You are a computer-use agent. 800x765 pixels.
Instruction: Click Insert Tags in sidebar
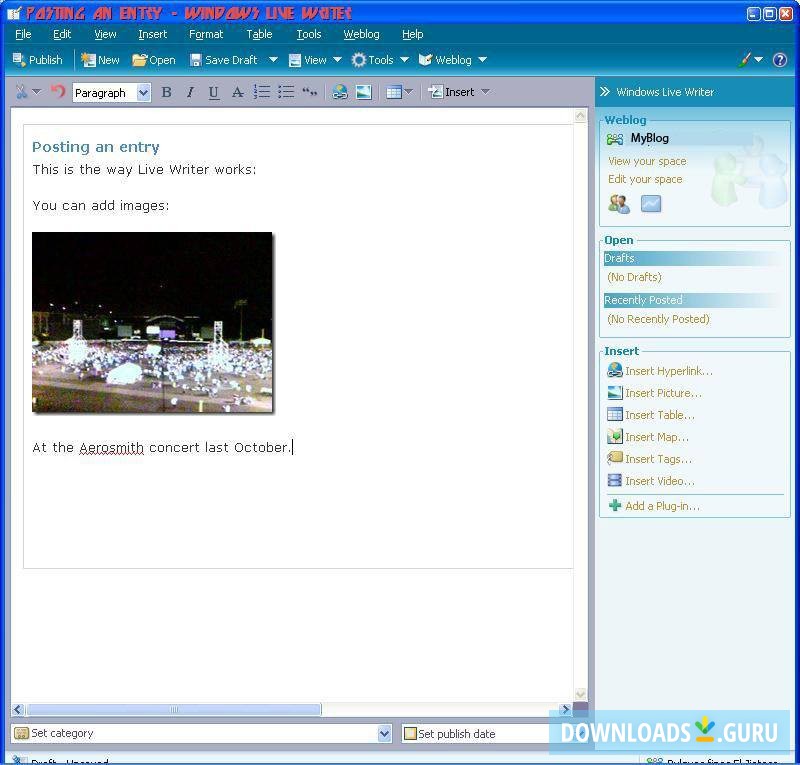tap(649, 459)
